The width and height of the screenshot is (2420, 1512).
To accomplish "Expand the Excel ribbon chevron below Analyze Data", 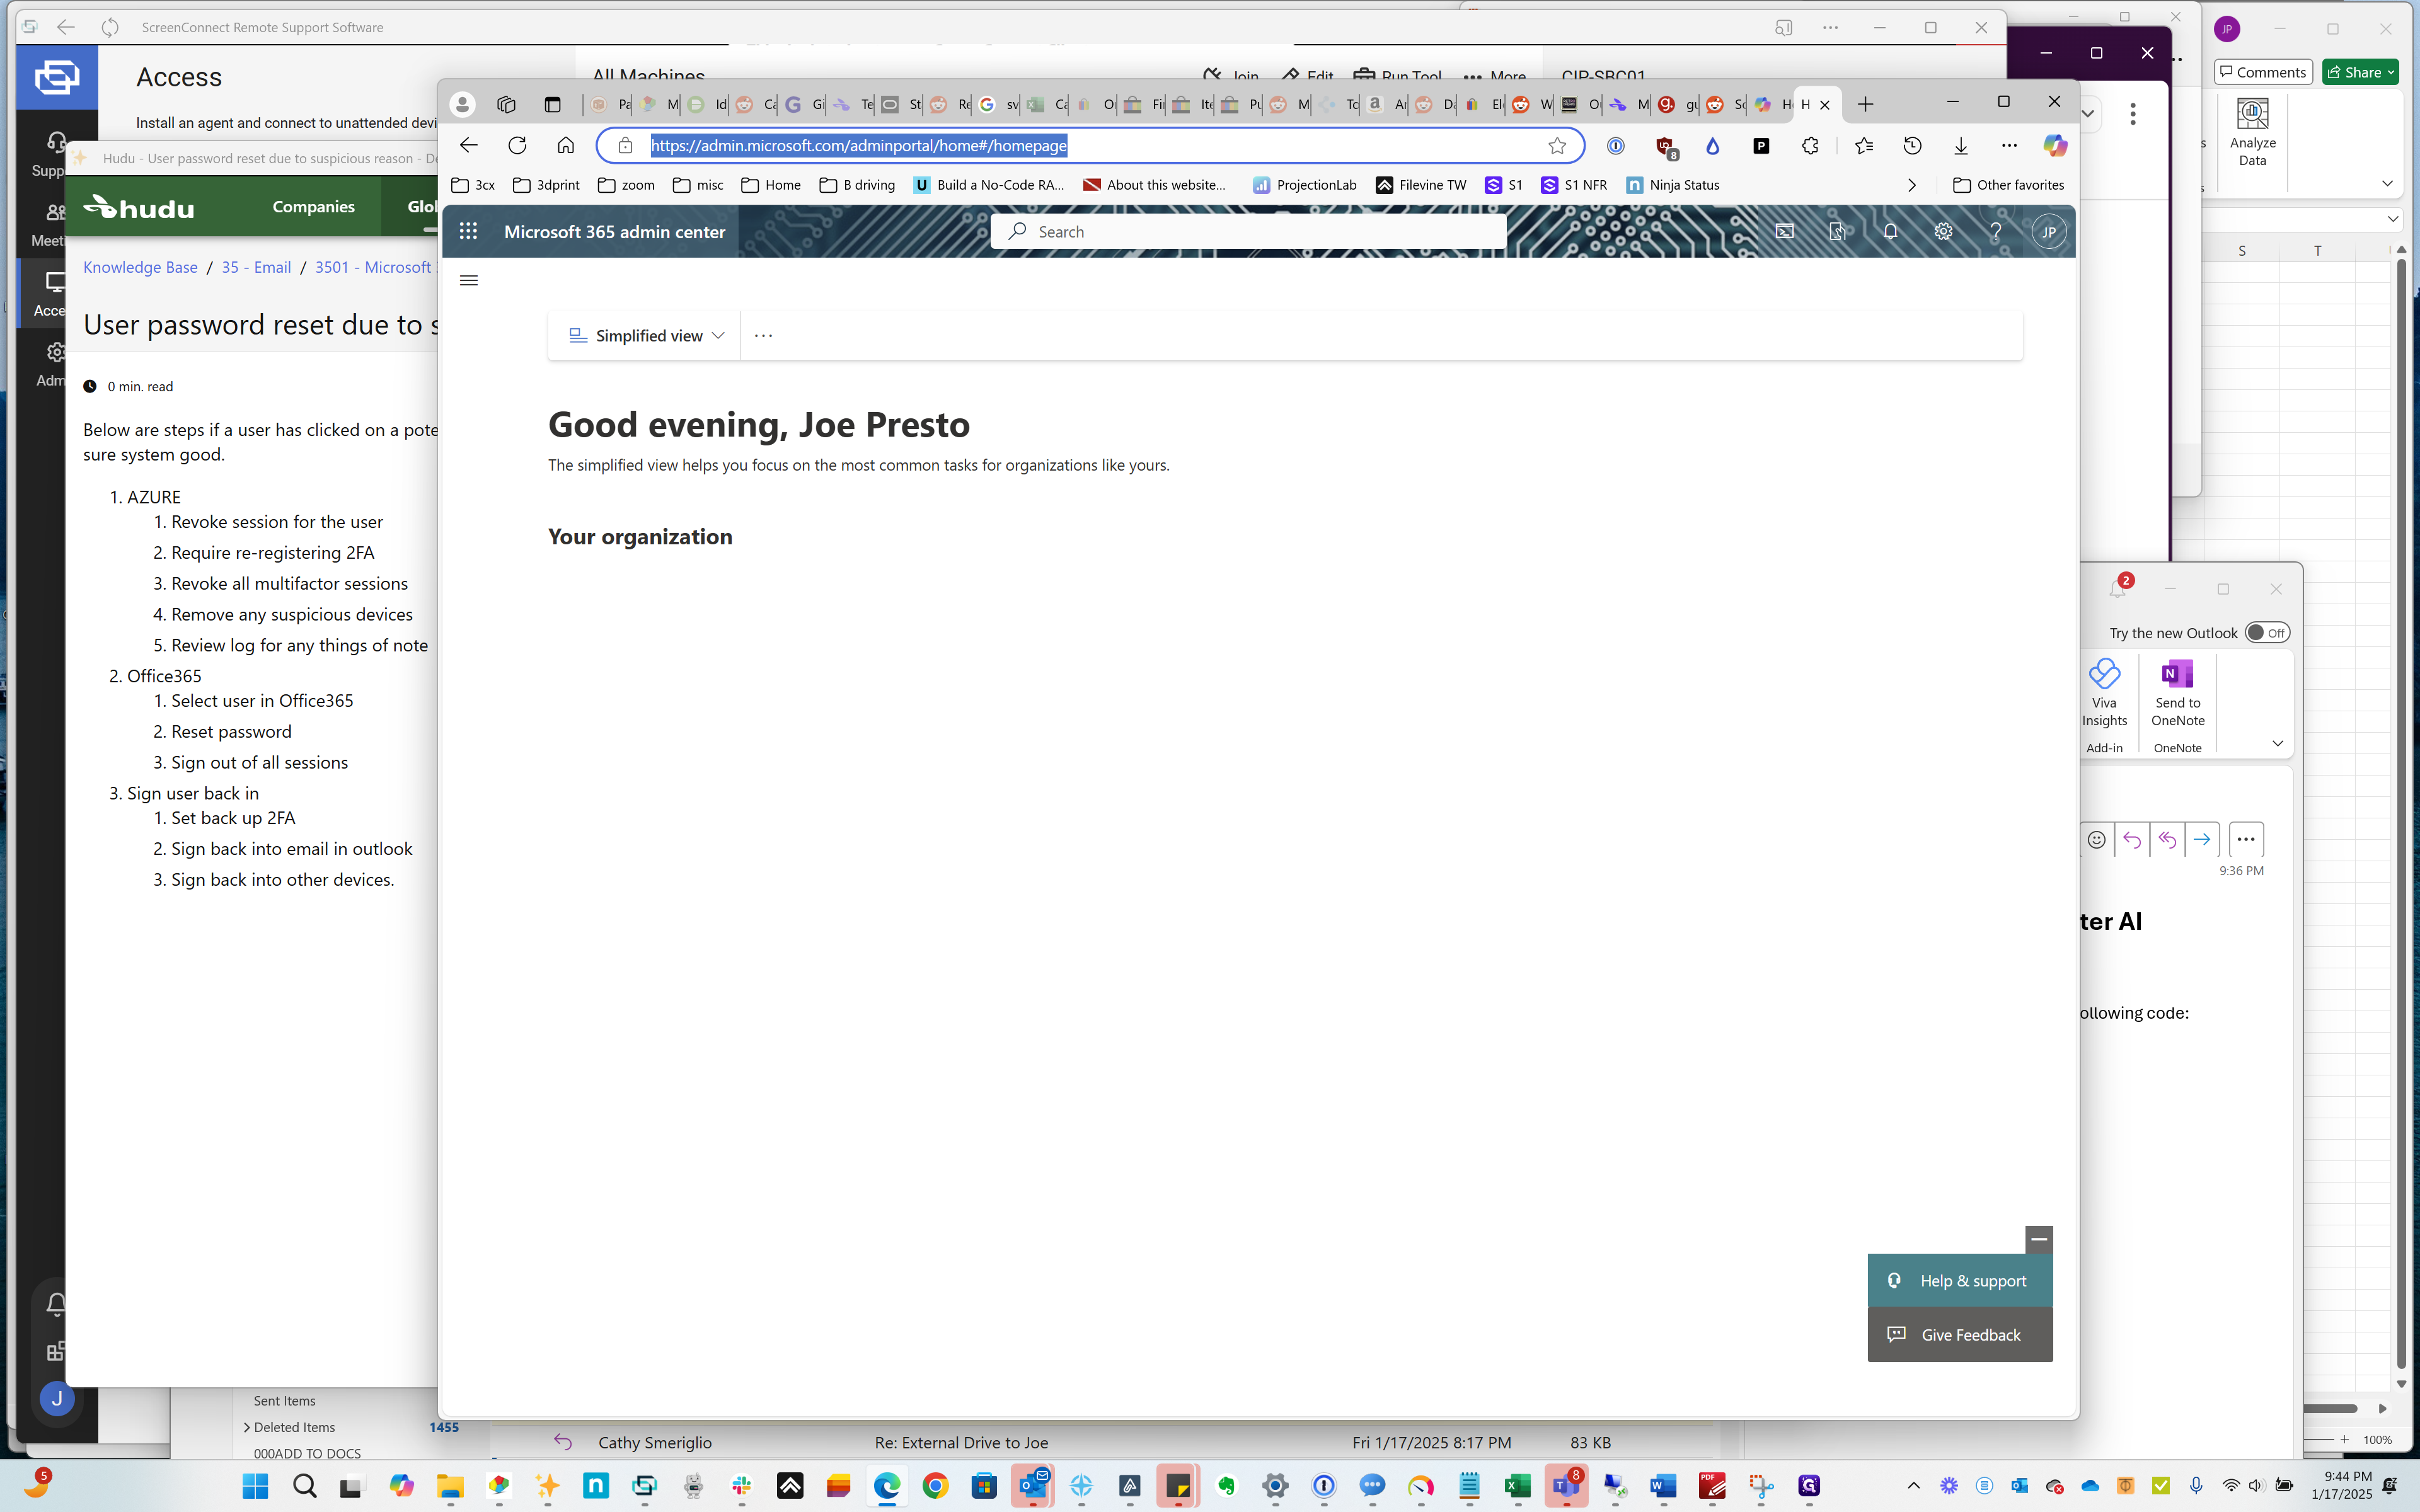I will click(x=2387, y=184).
